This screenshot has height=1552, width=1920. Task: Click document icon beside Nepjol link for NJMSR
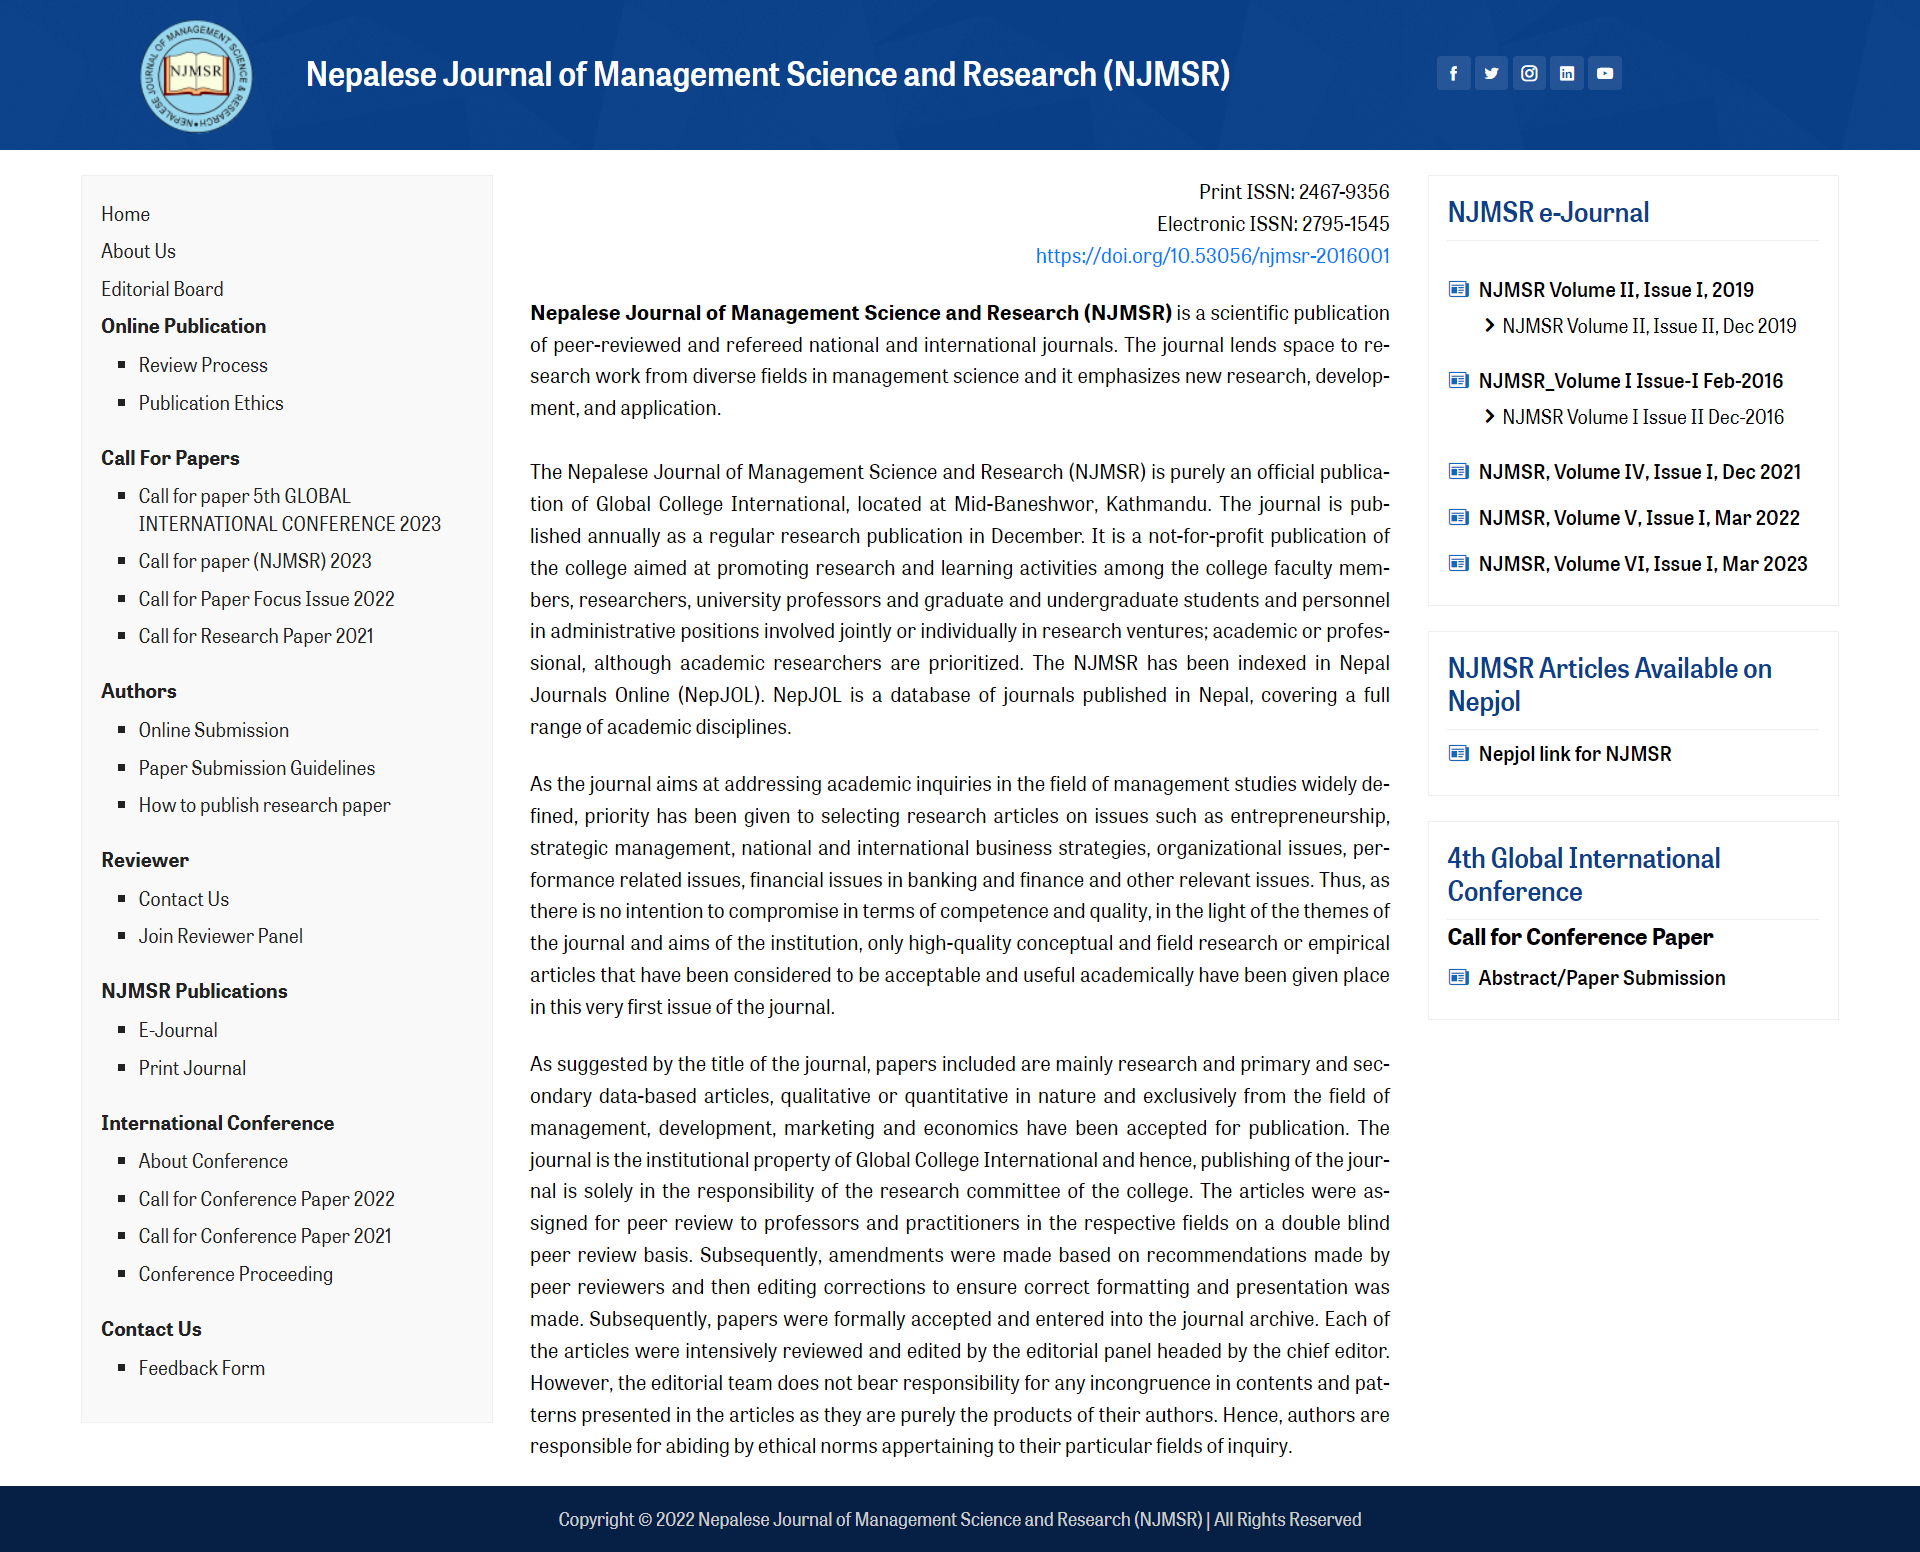[1458, 754]
